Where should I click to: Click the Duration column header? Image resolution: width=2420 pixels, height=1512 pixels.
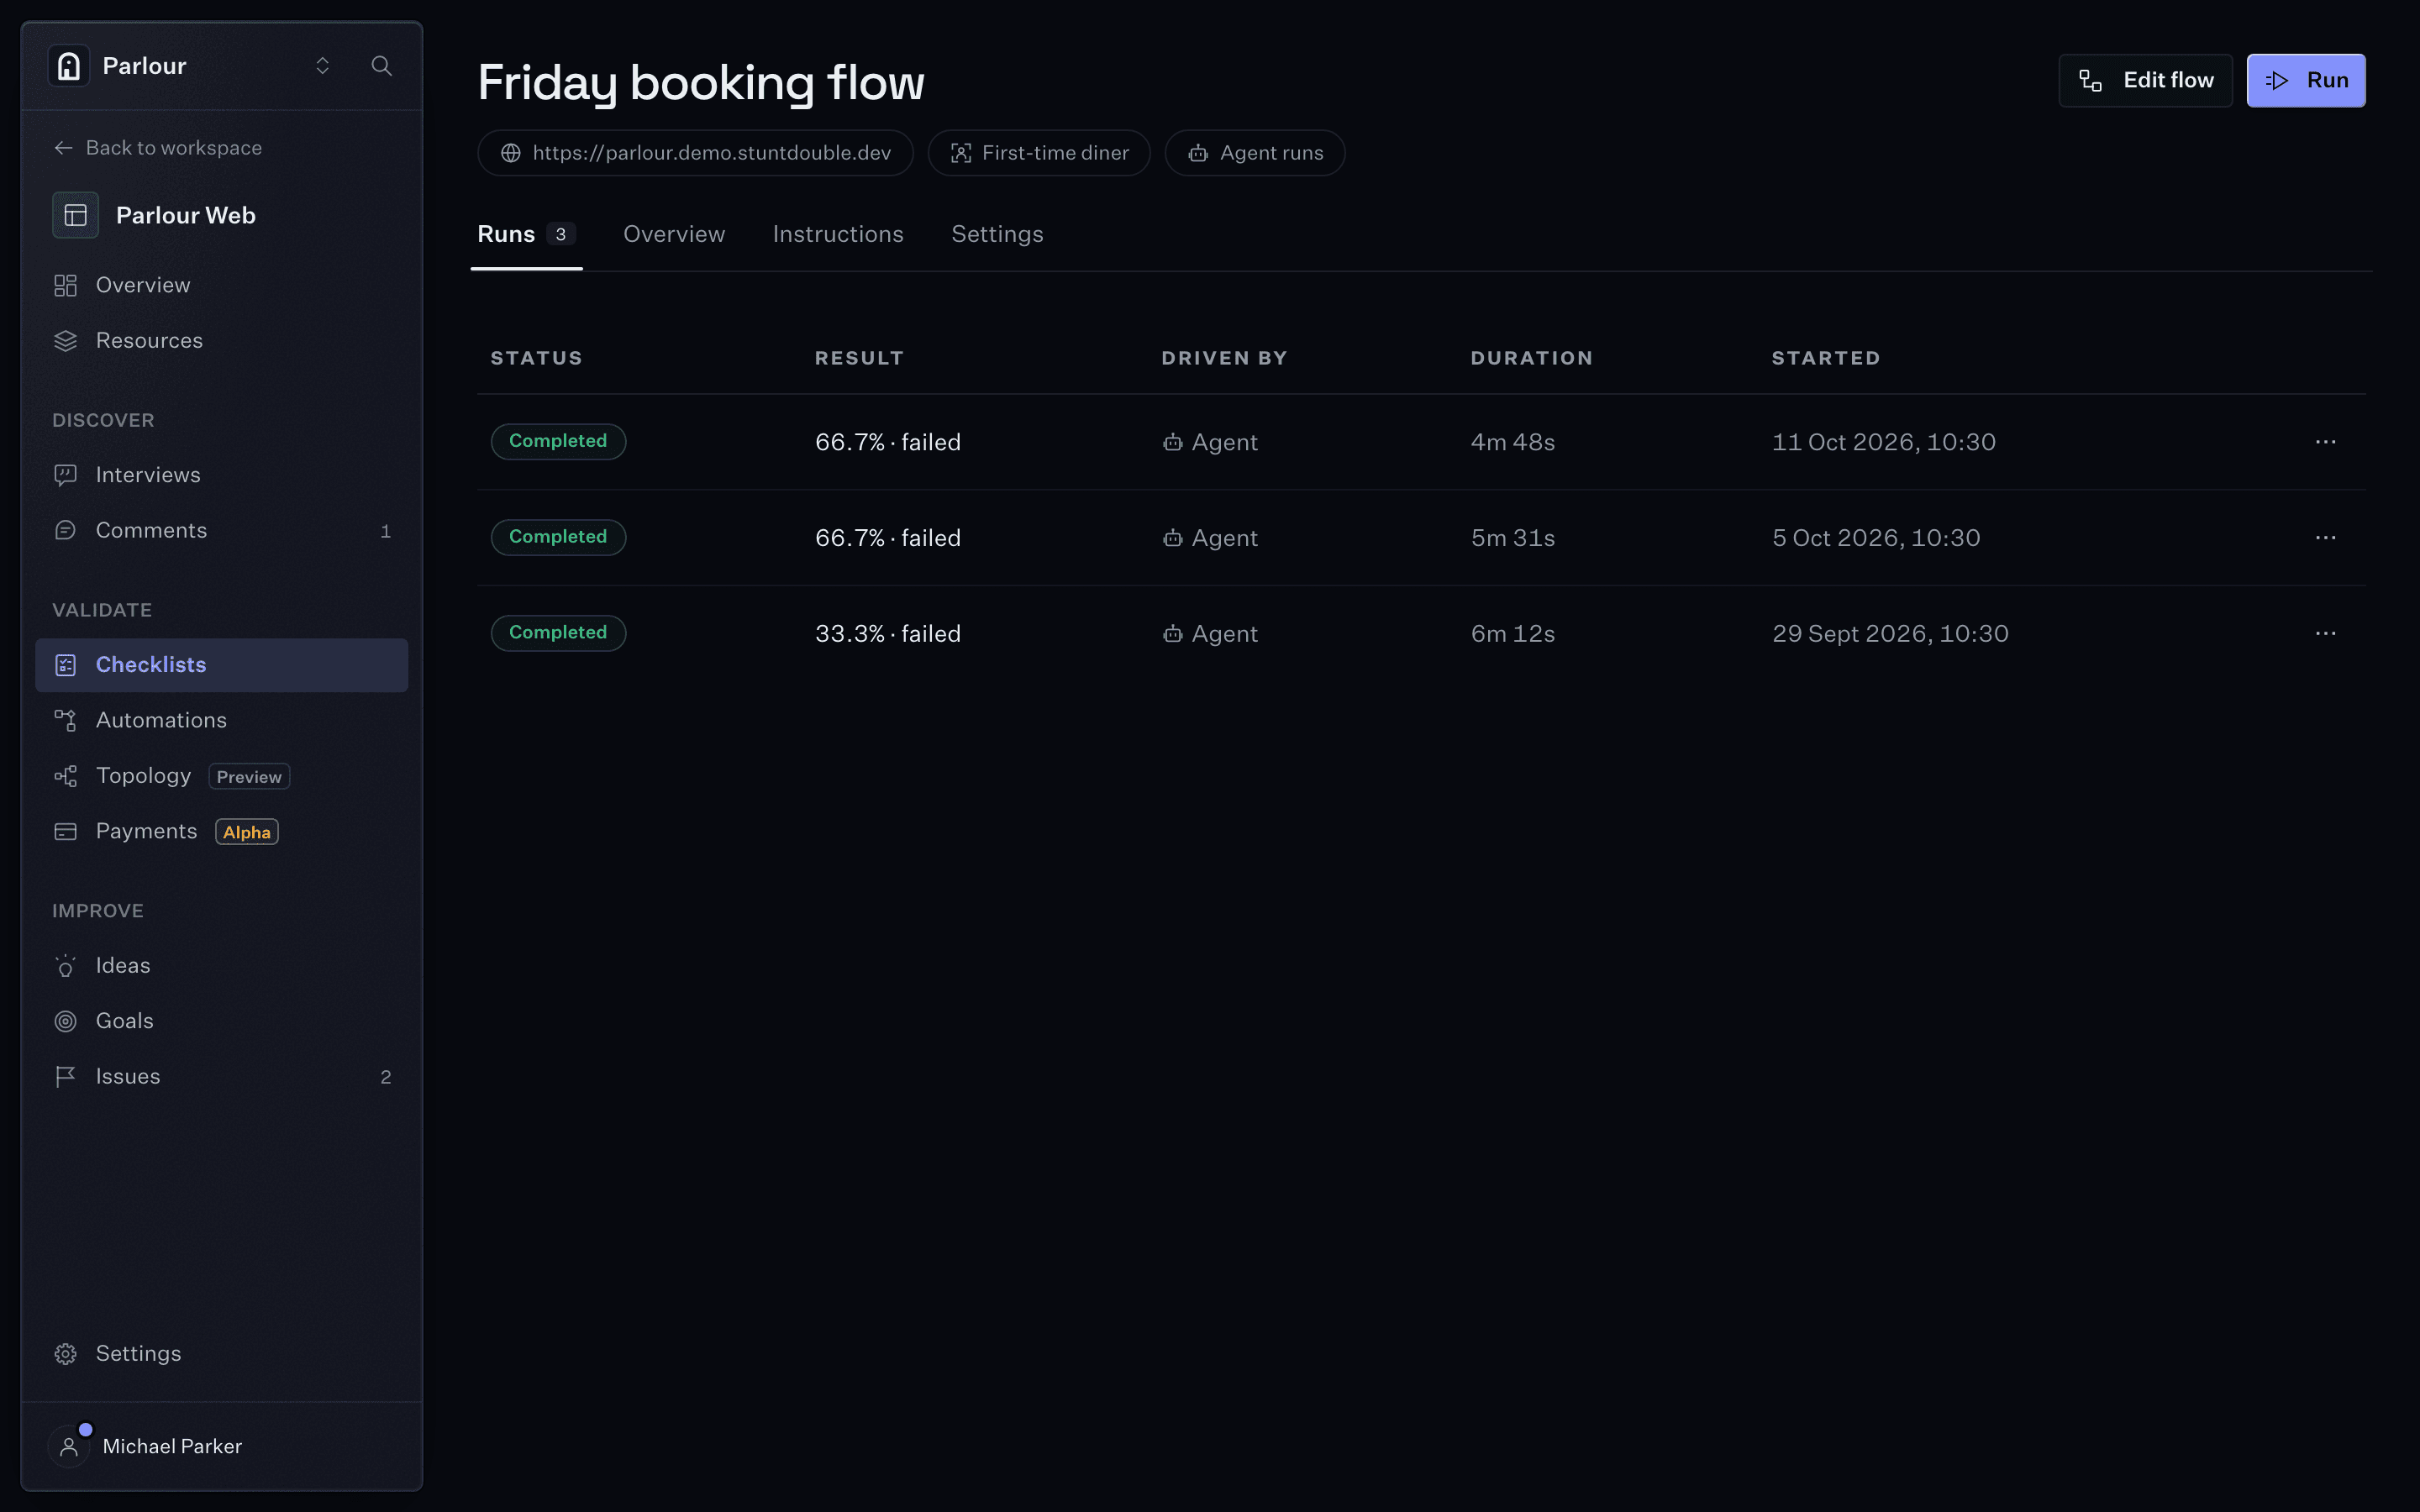[x=1531, y=358]
